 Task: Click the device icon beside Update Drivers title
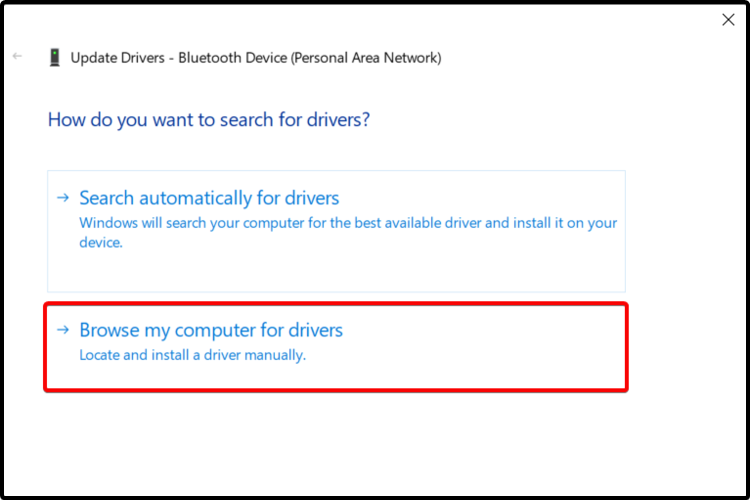coord(54,57)
